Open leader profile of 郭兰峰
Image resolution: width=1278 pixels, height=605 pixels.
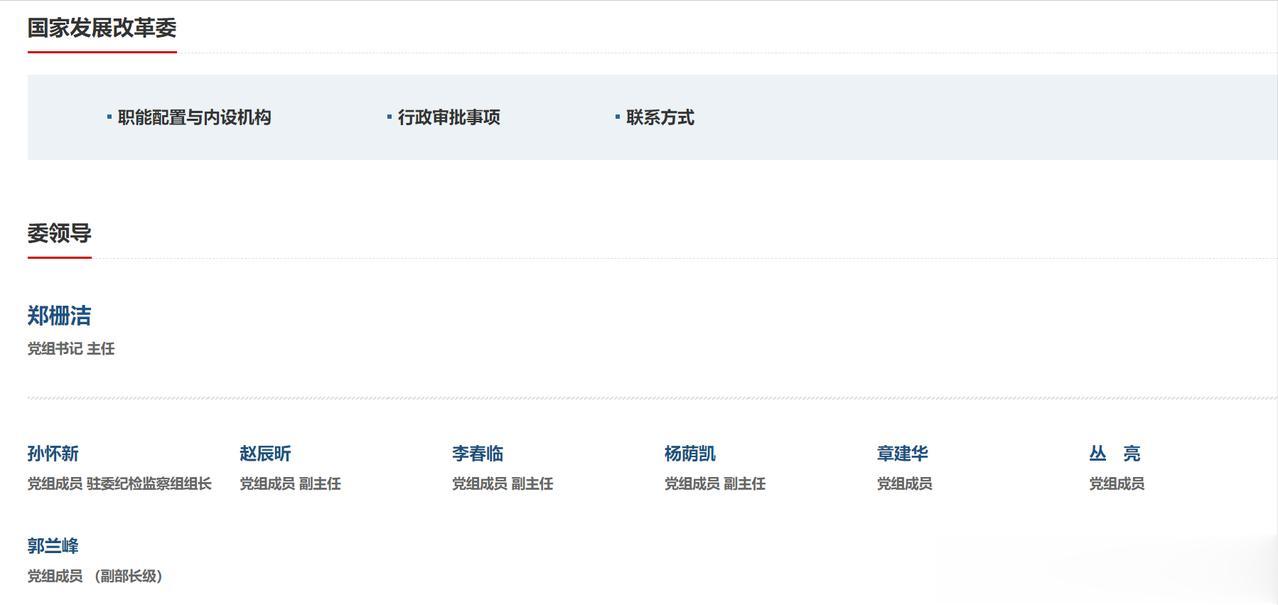pyautogui.click(x=53, y=546)
